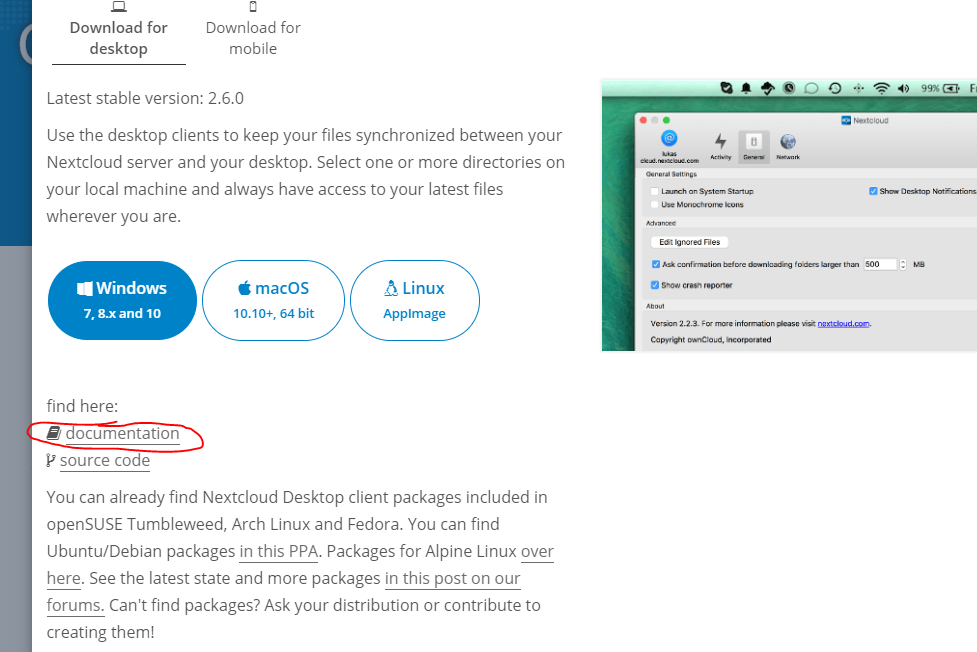Open the Time Machine icon in the menu bar
The image size is (977, 652).
(x=833, y=88)
